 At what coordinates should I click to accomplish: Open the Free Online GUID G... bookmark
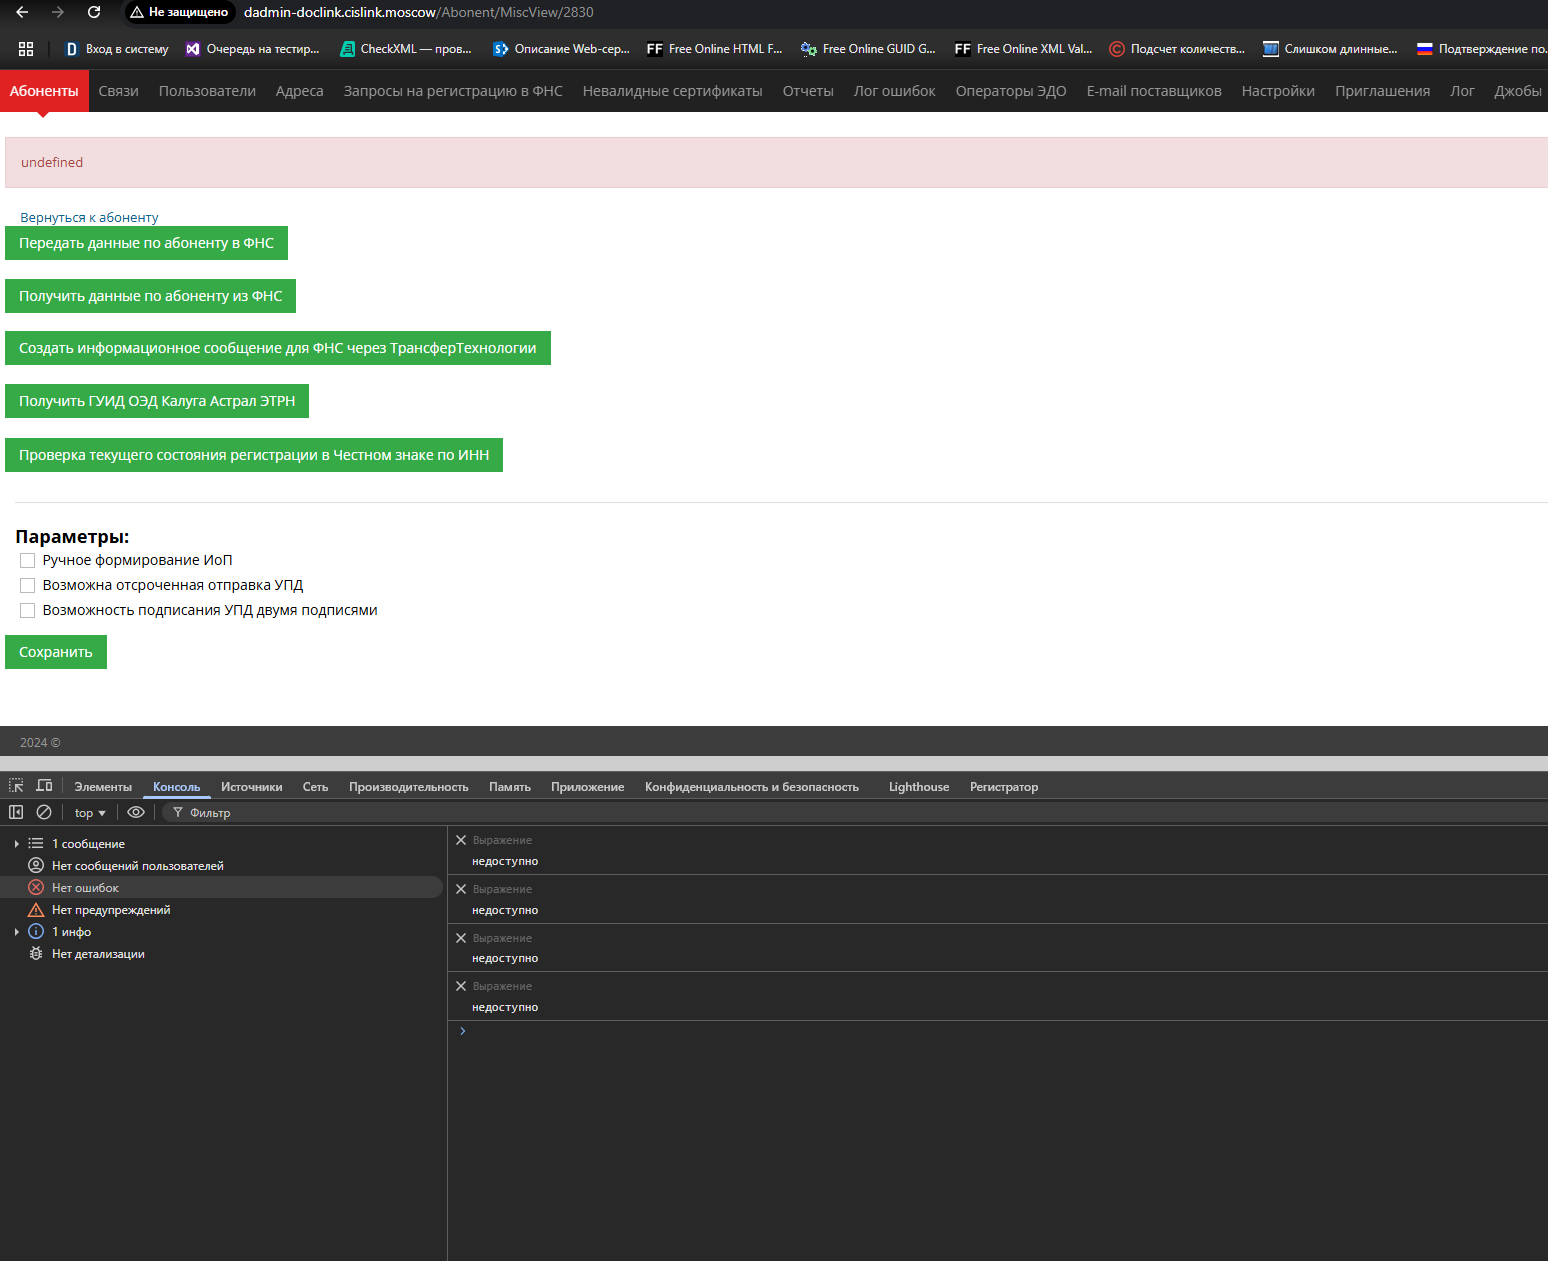tap(869, 49)
